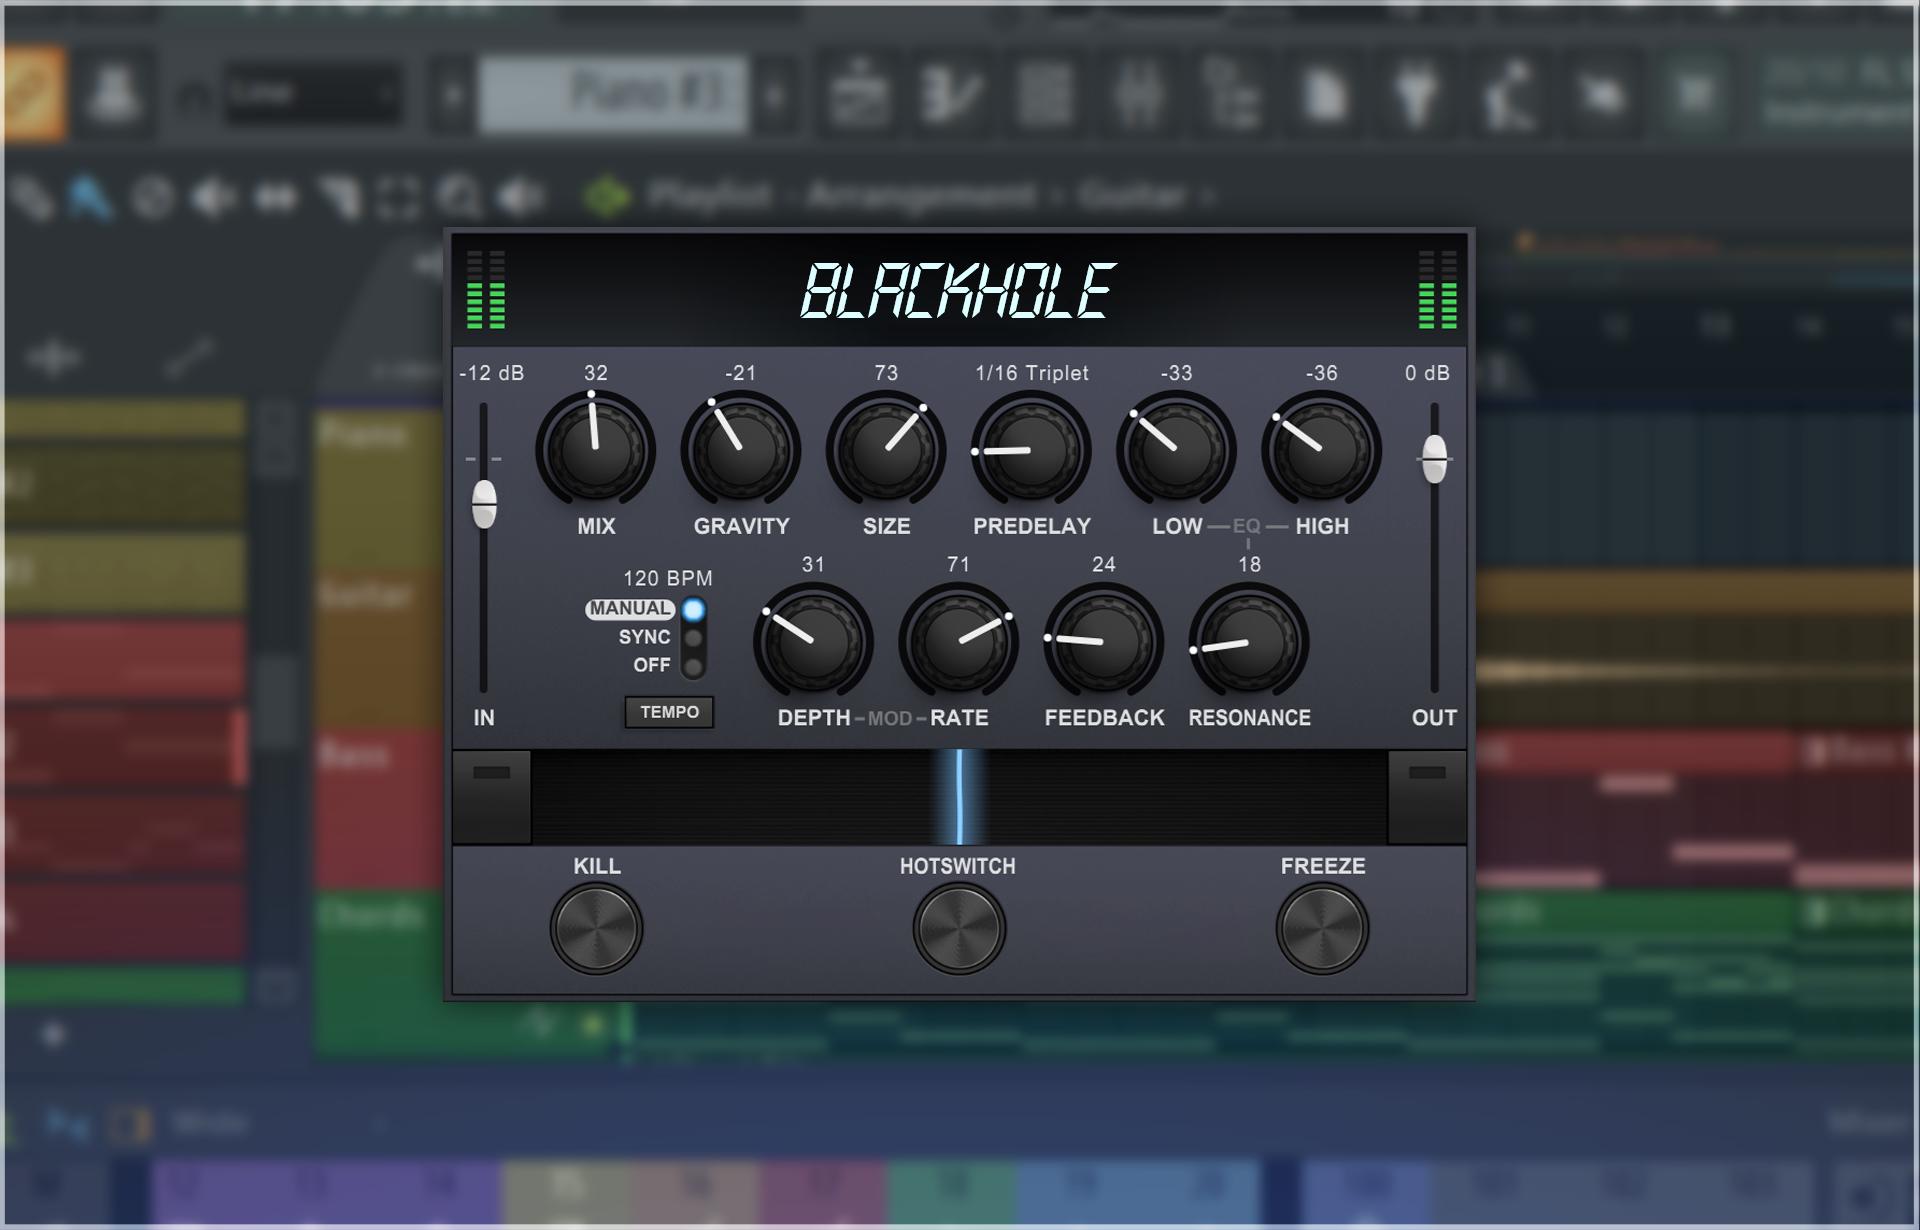Viewport: 1920px width, 1230px height.
Task: Click the size value 73
Action: (886, 373)
